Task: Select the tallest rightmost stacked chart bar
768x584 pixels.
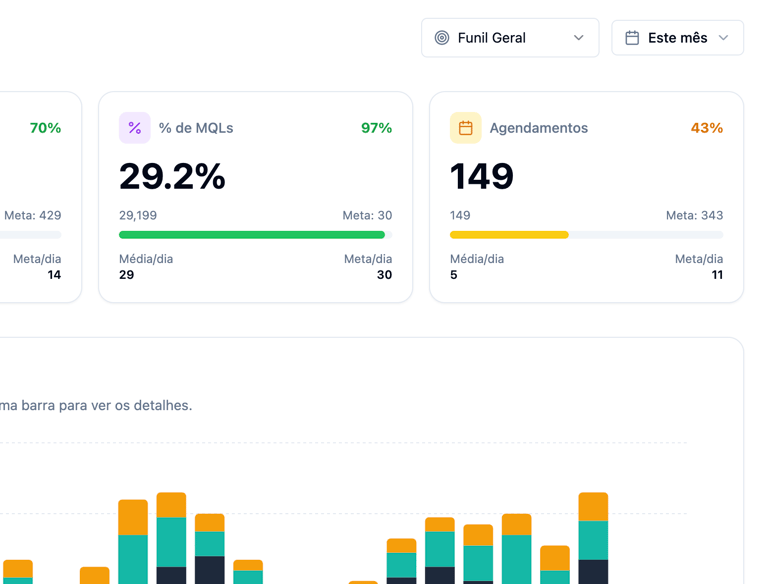Action: pyautogui.click(x=593, y=538)
